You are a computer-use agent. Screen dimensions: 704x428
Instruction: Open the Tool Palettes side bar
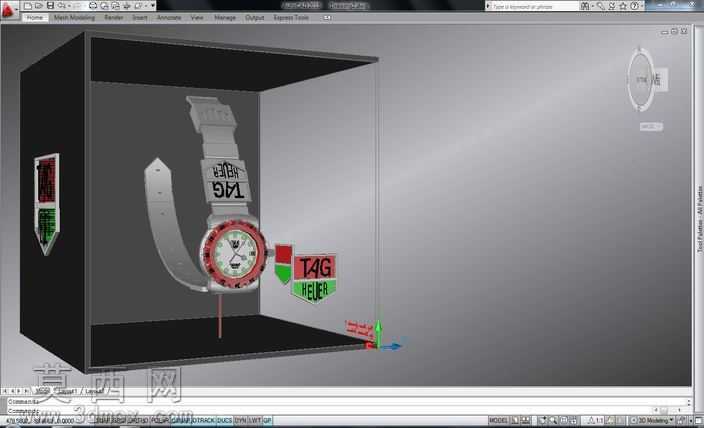click(x=699, y=220)
